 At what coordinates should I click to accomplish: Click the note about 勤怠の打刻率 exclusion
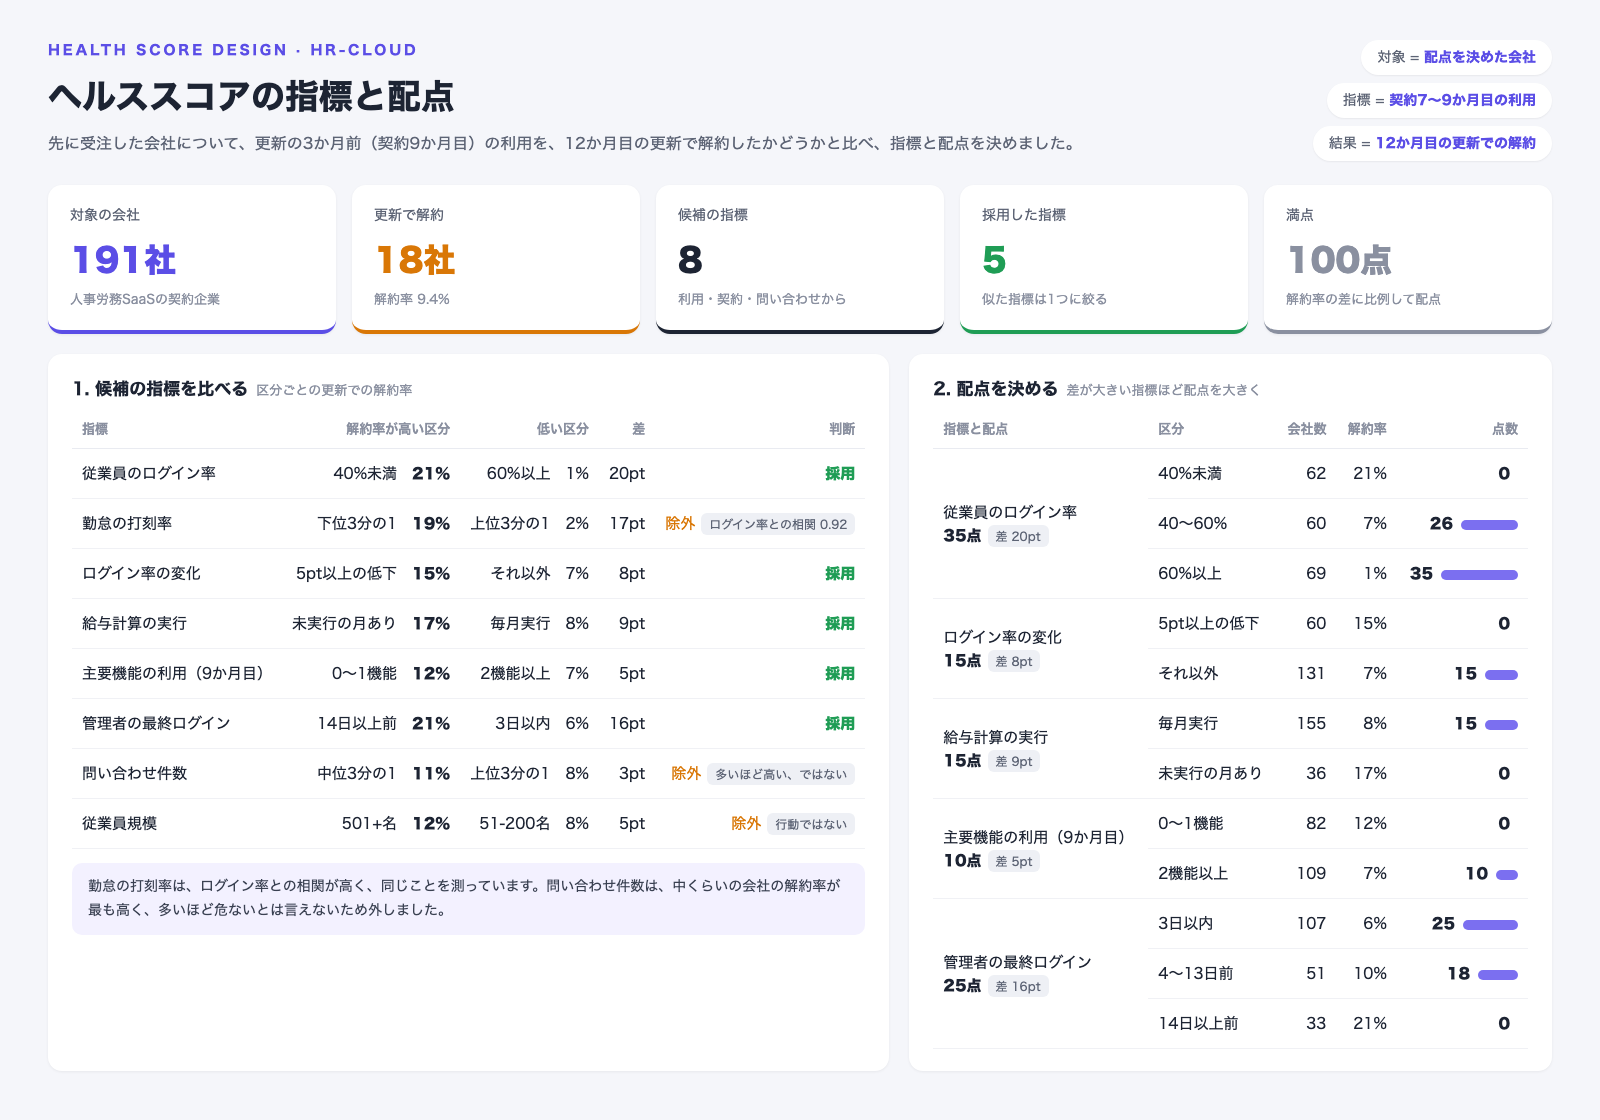click(x=468, y=899)
